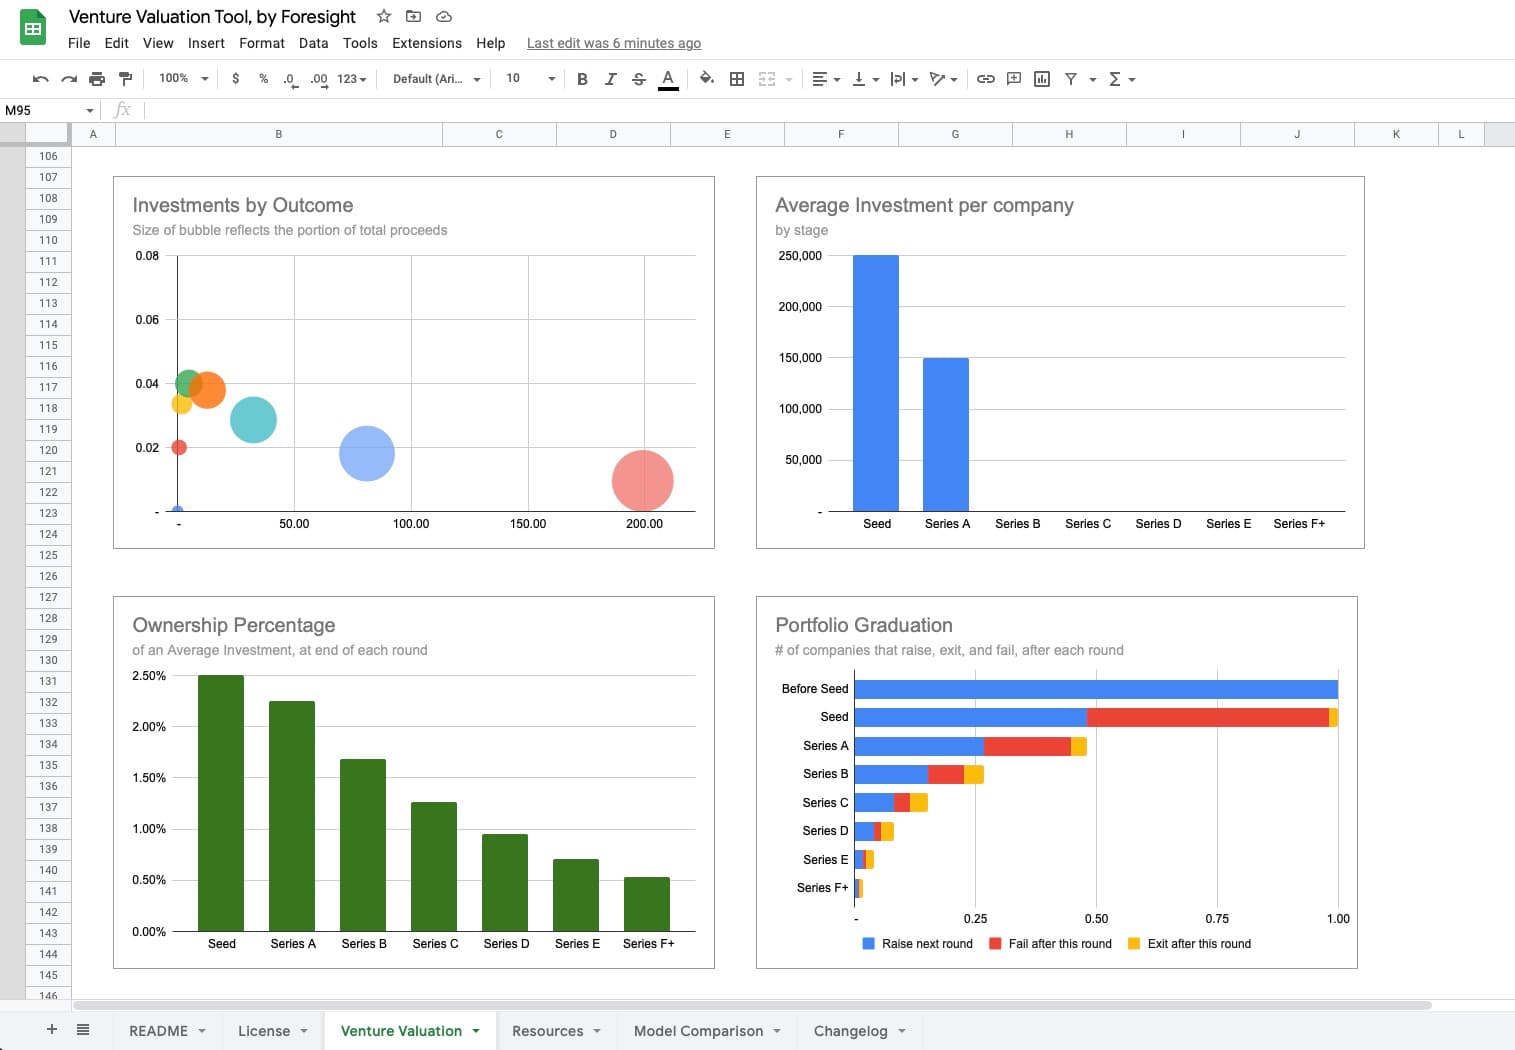Select the Paint format tool
This screenshot has width=1515, height=1050.
125,79
